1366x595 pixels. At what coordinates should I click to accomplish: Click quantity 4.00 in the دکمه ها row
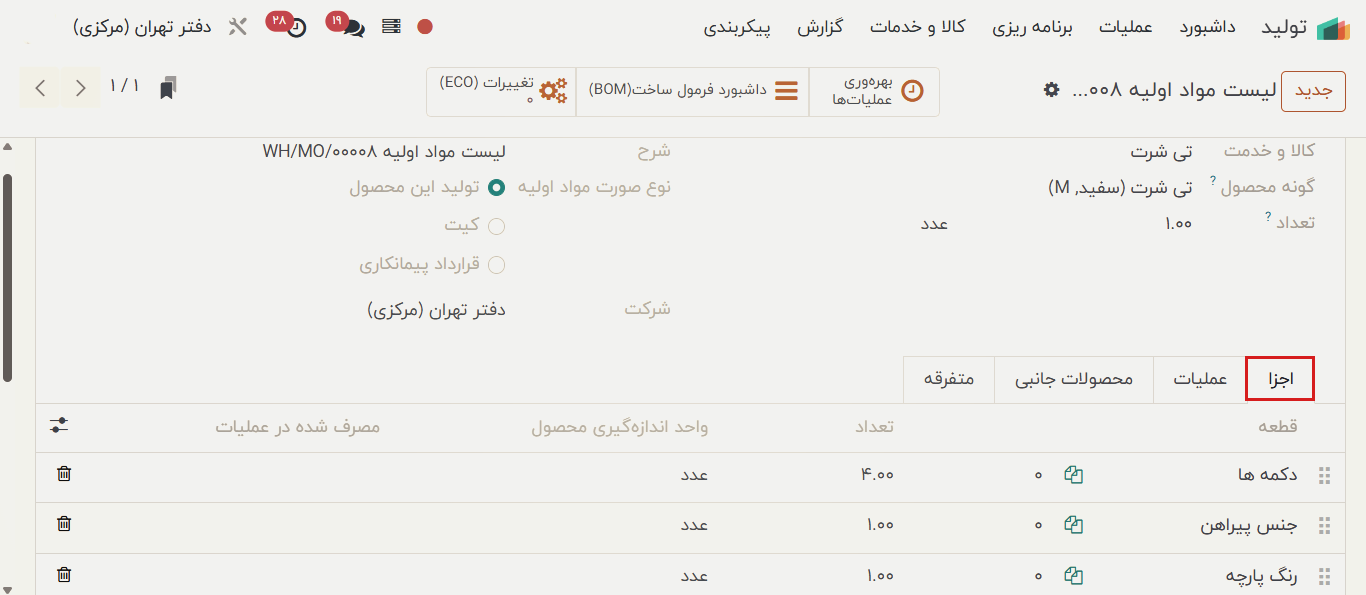(876, 475)
